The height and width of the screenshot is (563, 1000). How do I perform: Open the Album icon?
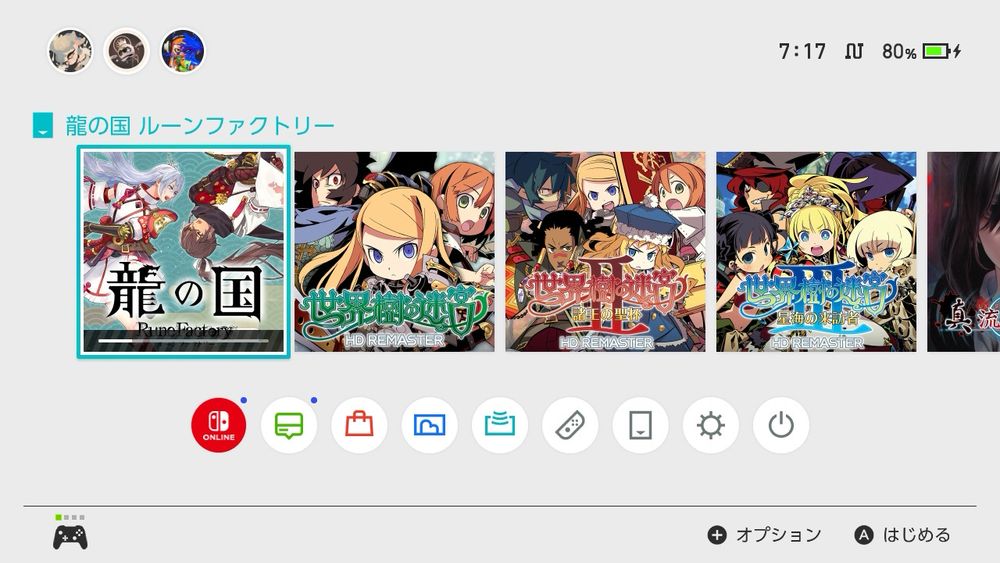tap(429, 425)
